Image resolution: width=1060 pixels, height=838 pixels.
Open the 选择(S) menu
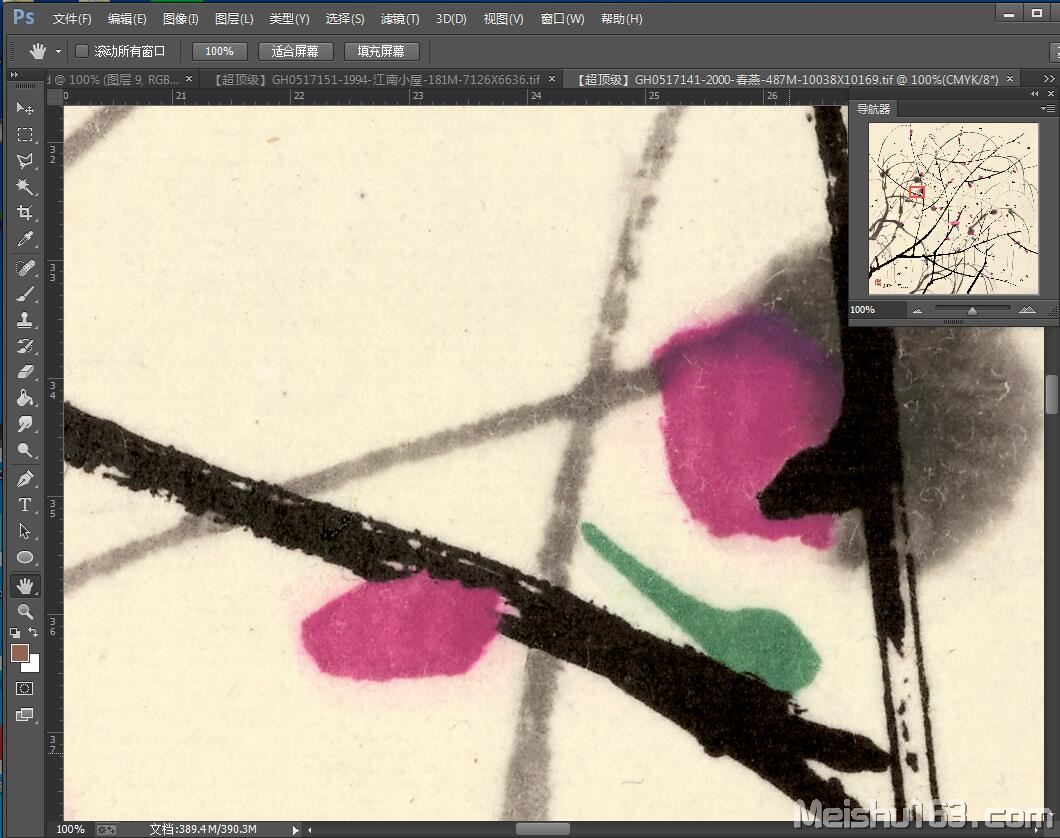pyautogui.click(x=345, y=19)
